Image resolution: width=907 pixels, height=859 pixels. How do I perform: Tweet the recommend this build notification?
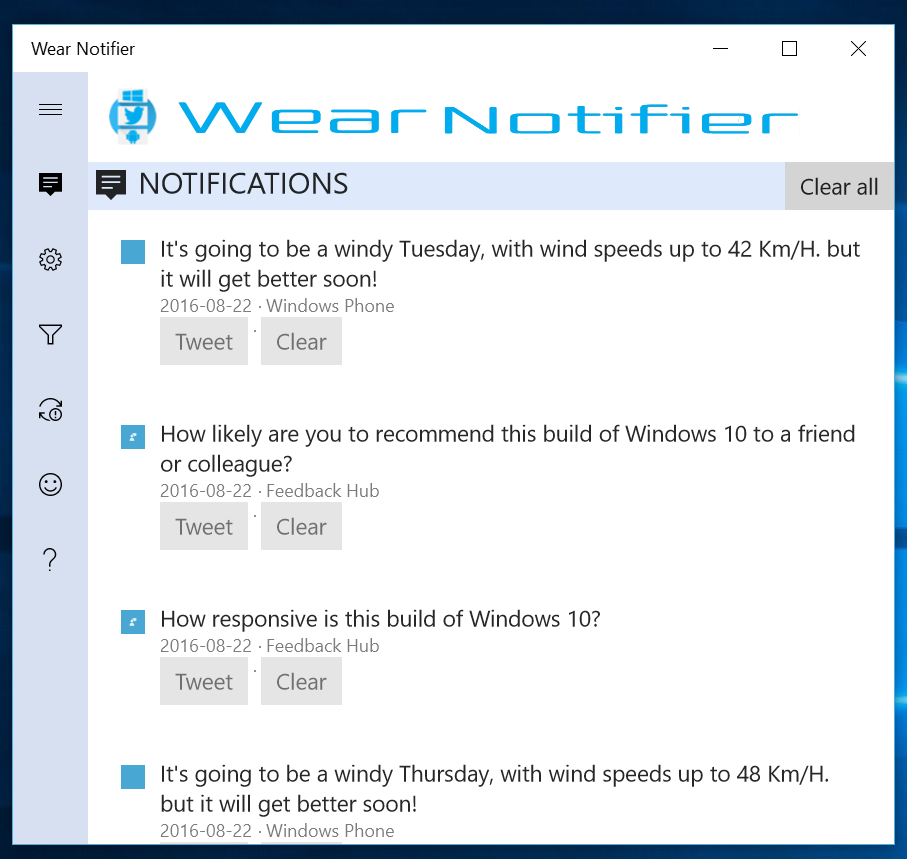click(x=204, y=526)
